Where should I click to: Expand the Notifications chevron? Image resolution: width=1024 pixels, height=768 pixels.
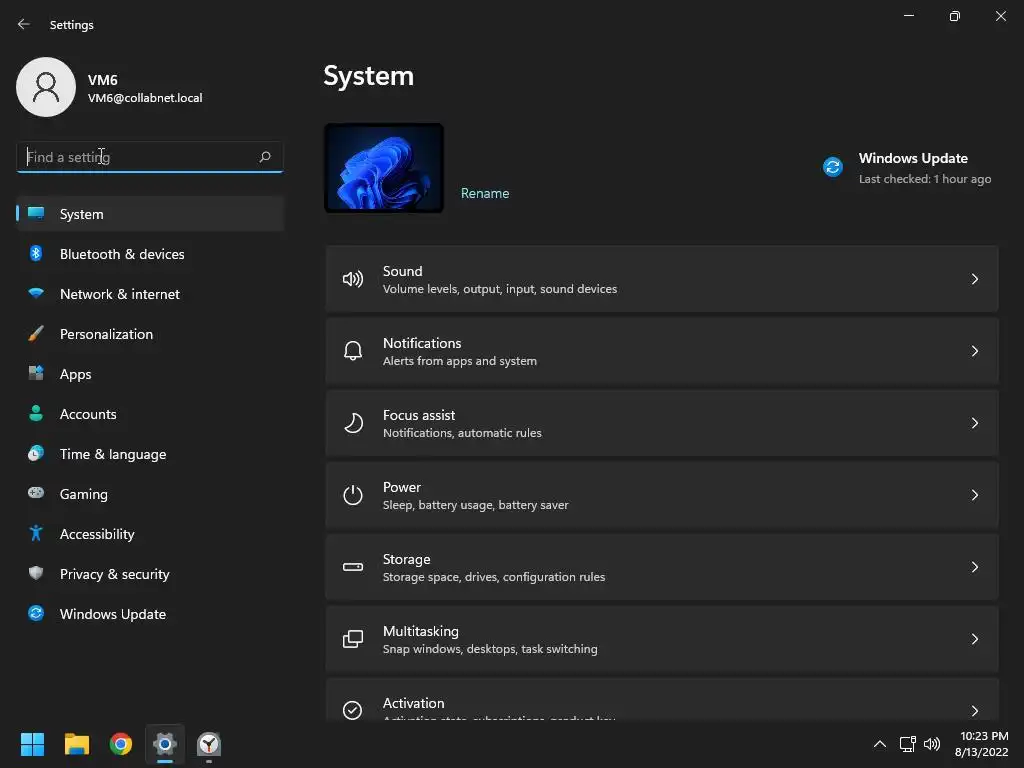974,351
